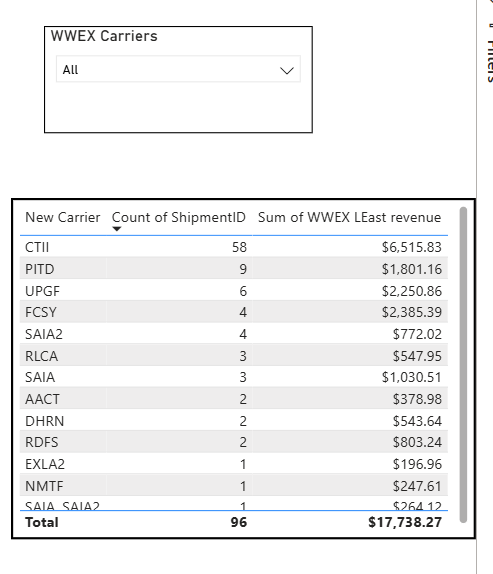This screenshot has height=574, width=493.
Task: Click the SAIA2 carrier cell
Action: click(x=44, y=334)
